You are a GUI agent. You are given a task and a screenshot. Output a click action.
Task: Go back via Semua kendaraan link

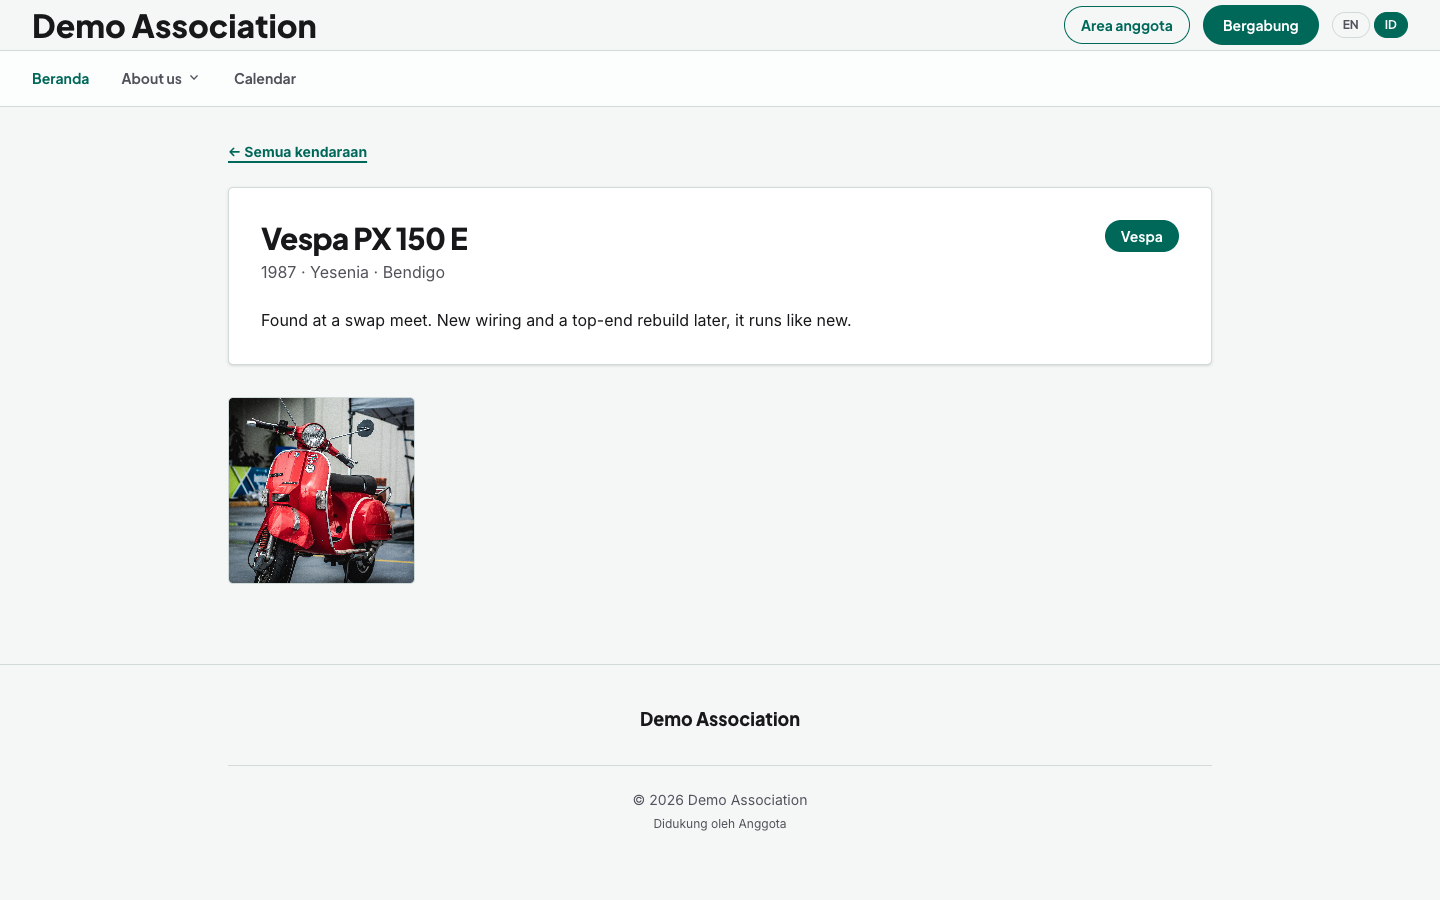point(298,152)
